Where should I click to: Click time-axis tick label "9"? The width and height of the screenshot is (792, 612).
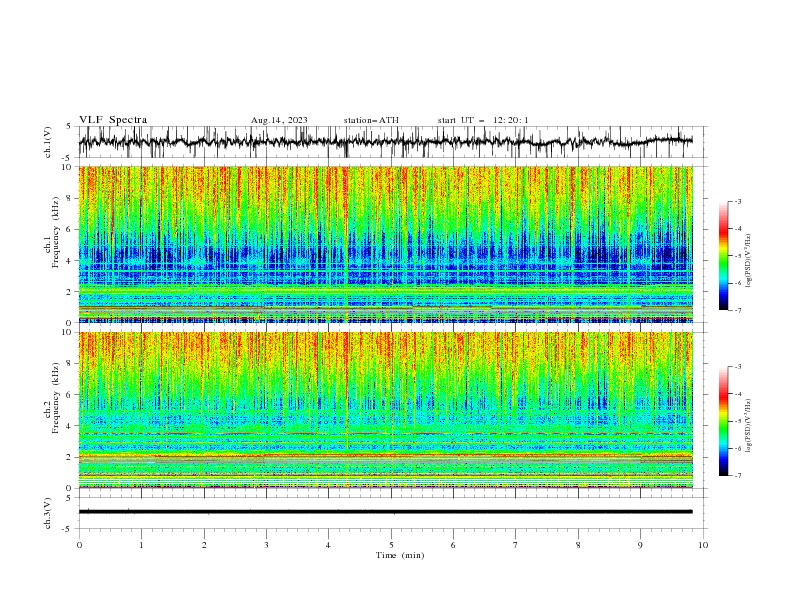pos(640,545)
